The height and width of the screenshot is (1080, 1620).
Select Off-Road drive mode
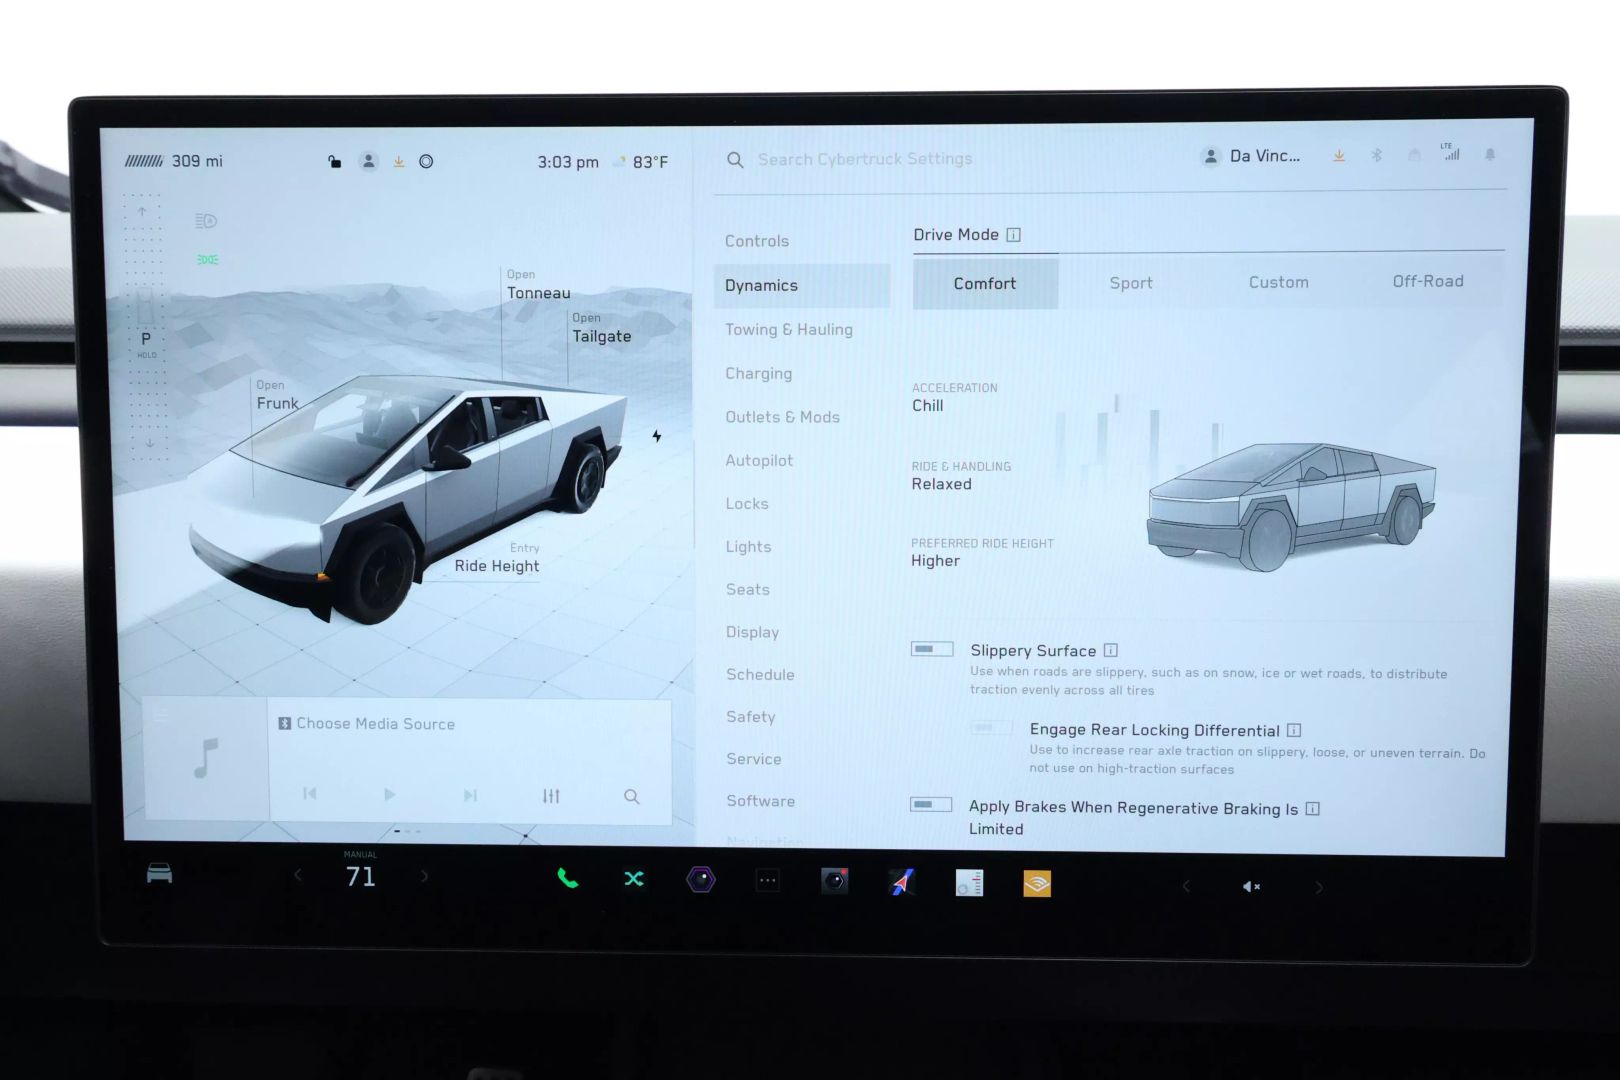[1428, 281]
